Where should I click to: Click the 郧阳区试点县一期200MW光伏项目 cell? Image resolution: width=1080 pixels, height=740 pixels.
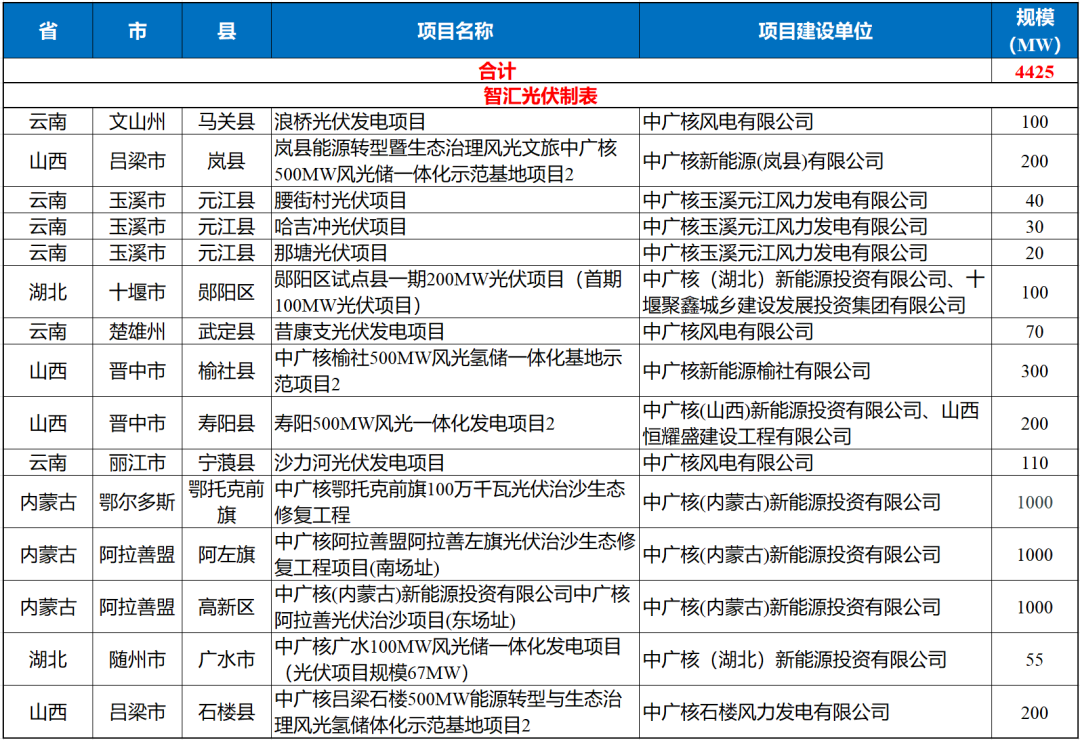pyautogui.click(x=455, y=291)
